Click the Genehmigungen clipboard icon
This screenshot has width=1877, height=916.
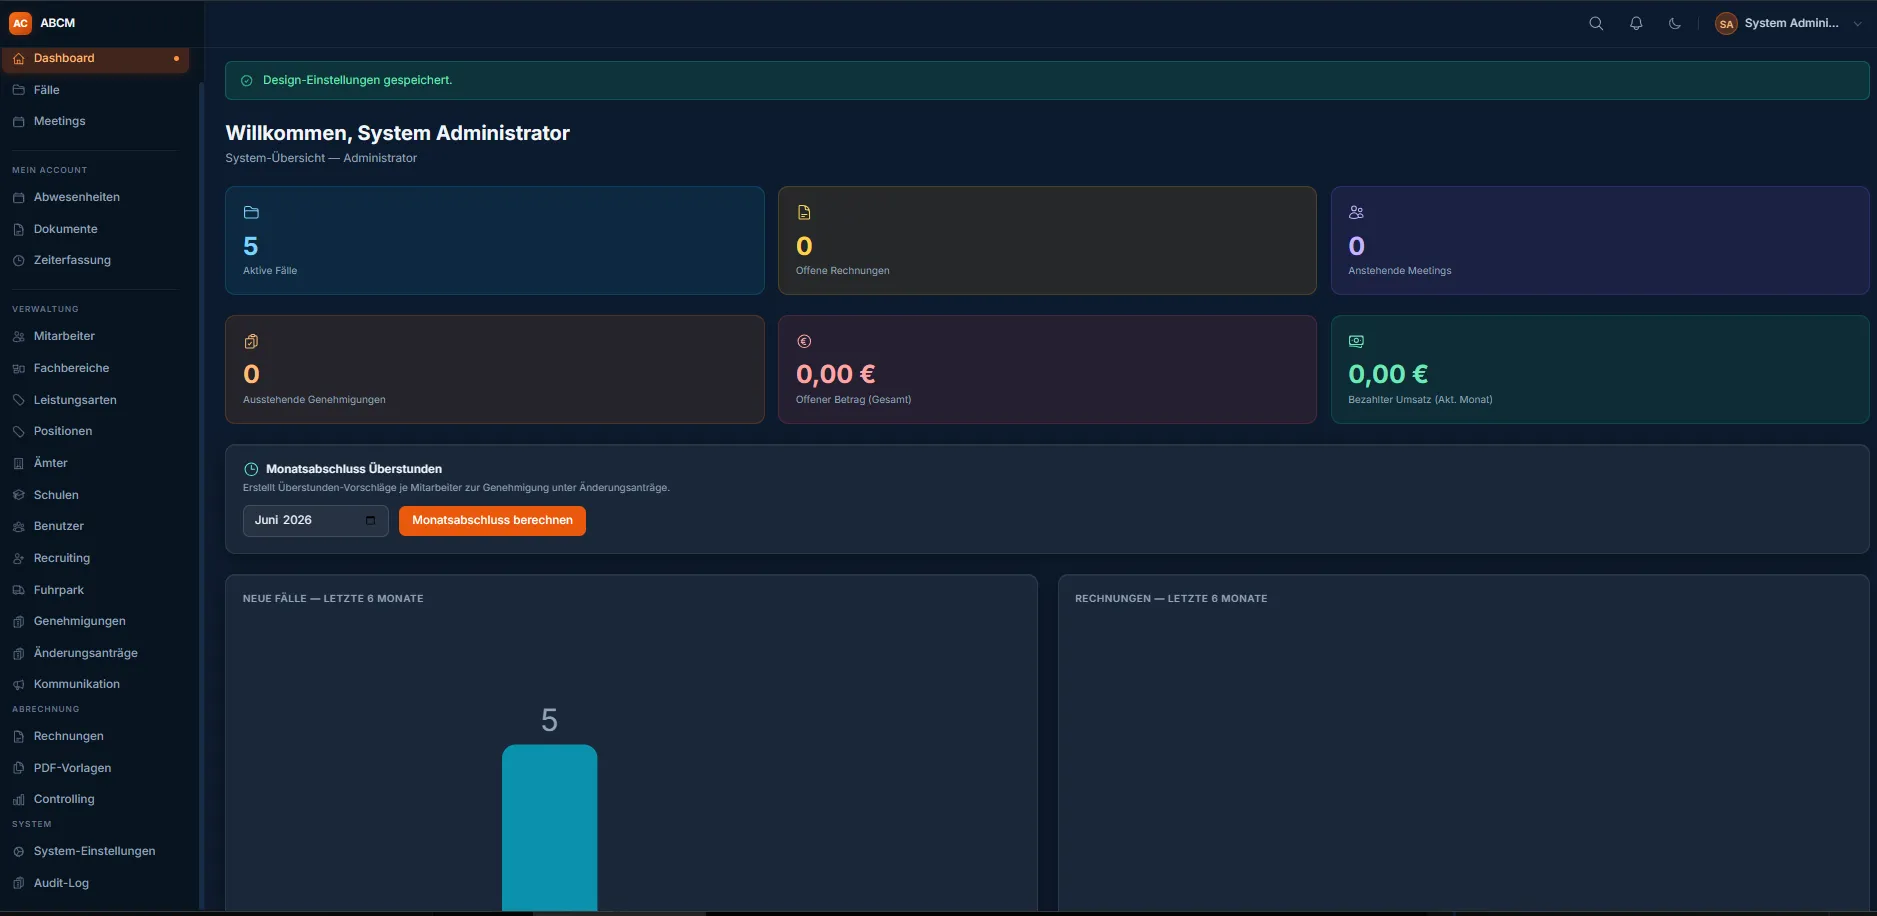click(18, 622)
